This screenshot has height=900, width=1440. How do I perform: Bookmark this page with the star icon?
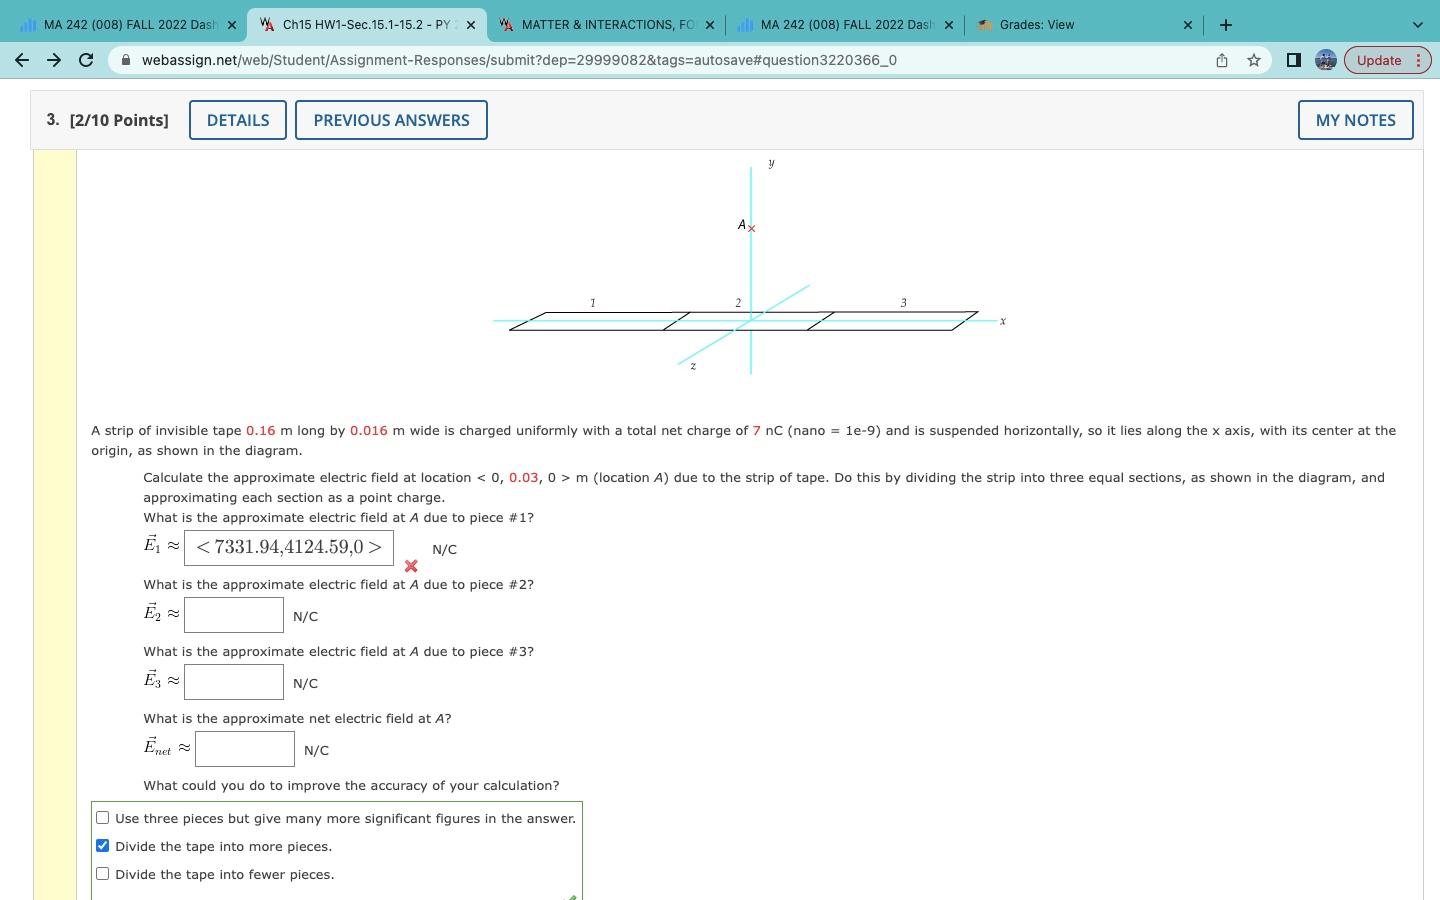[x=1252, y=60]
